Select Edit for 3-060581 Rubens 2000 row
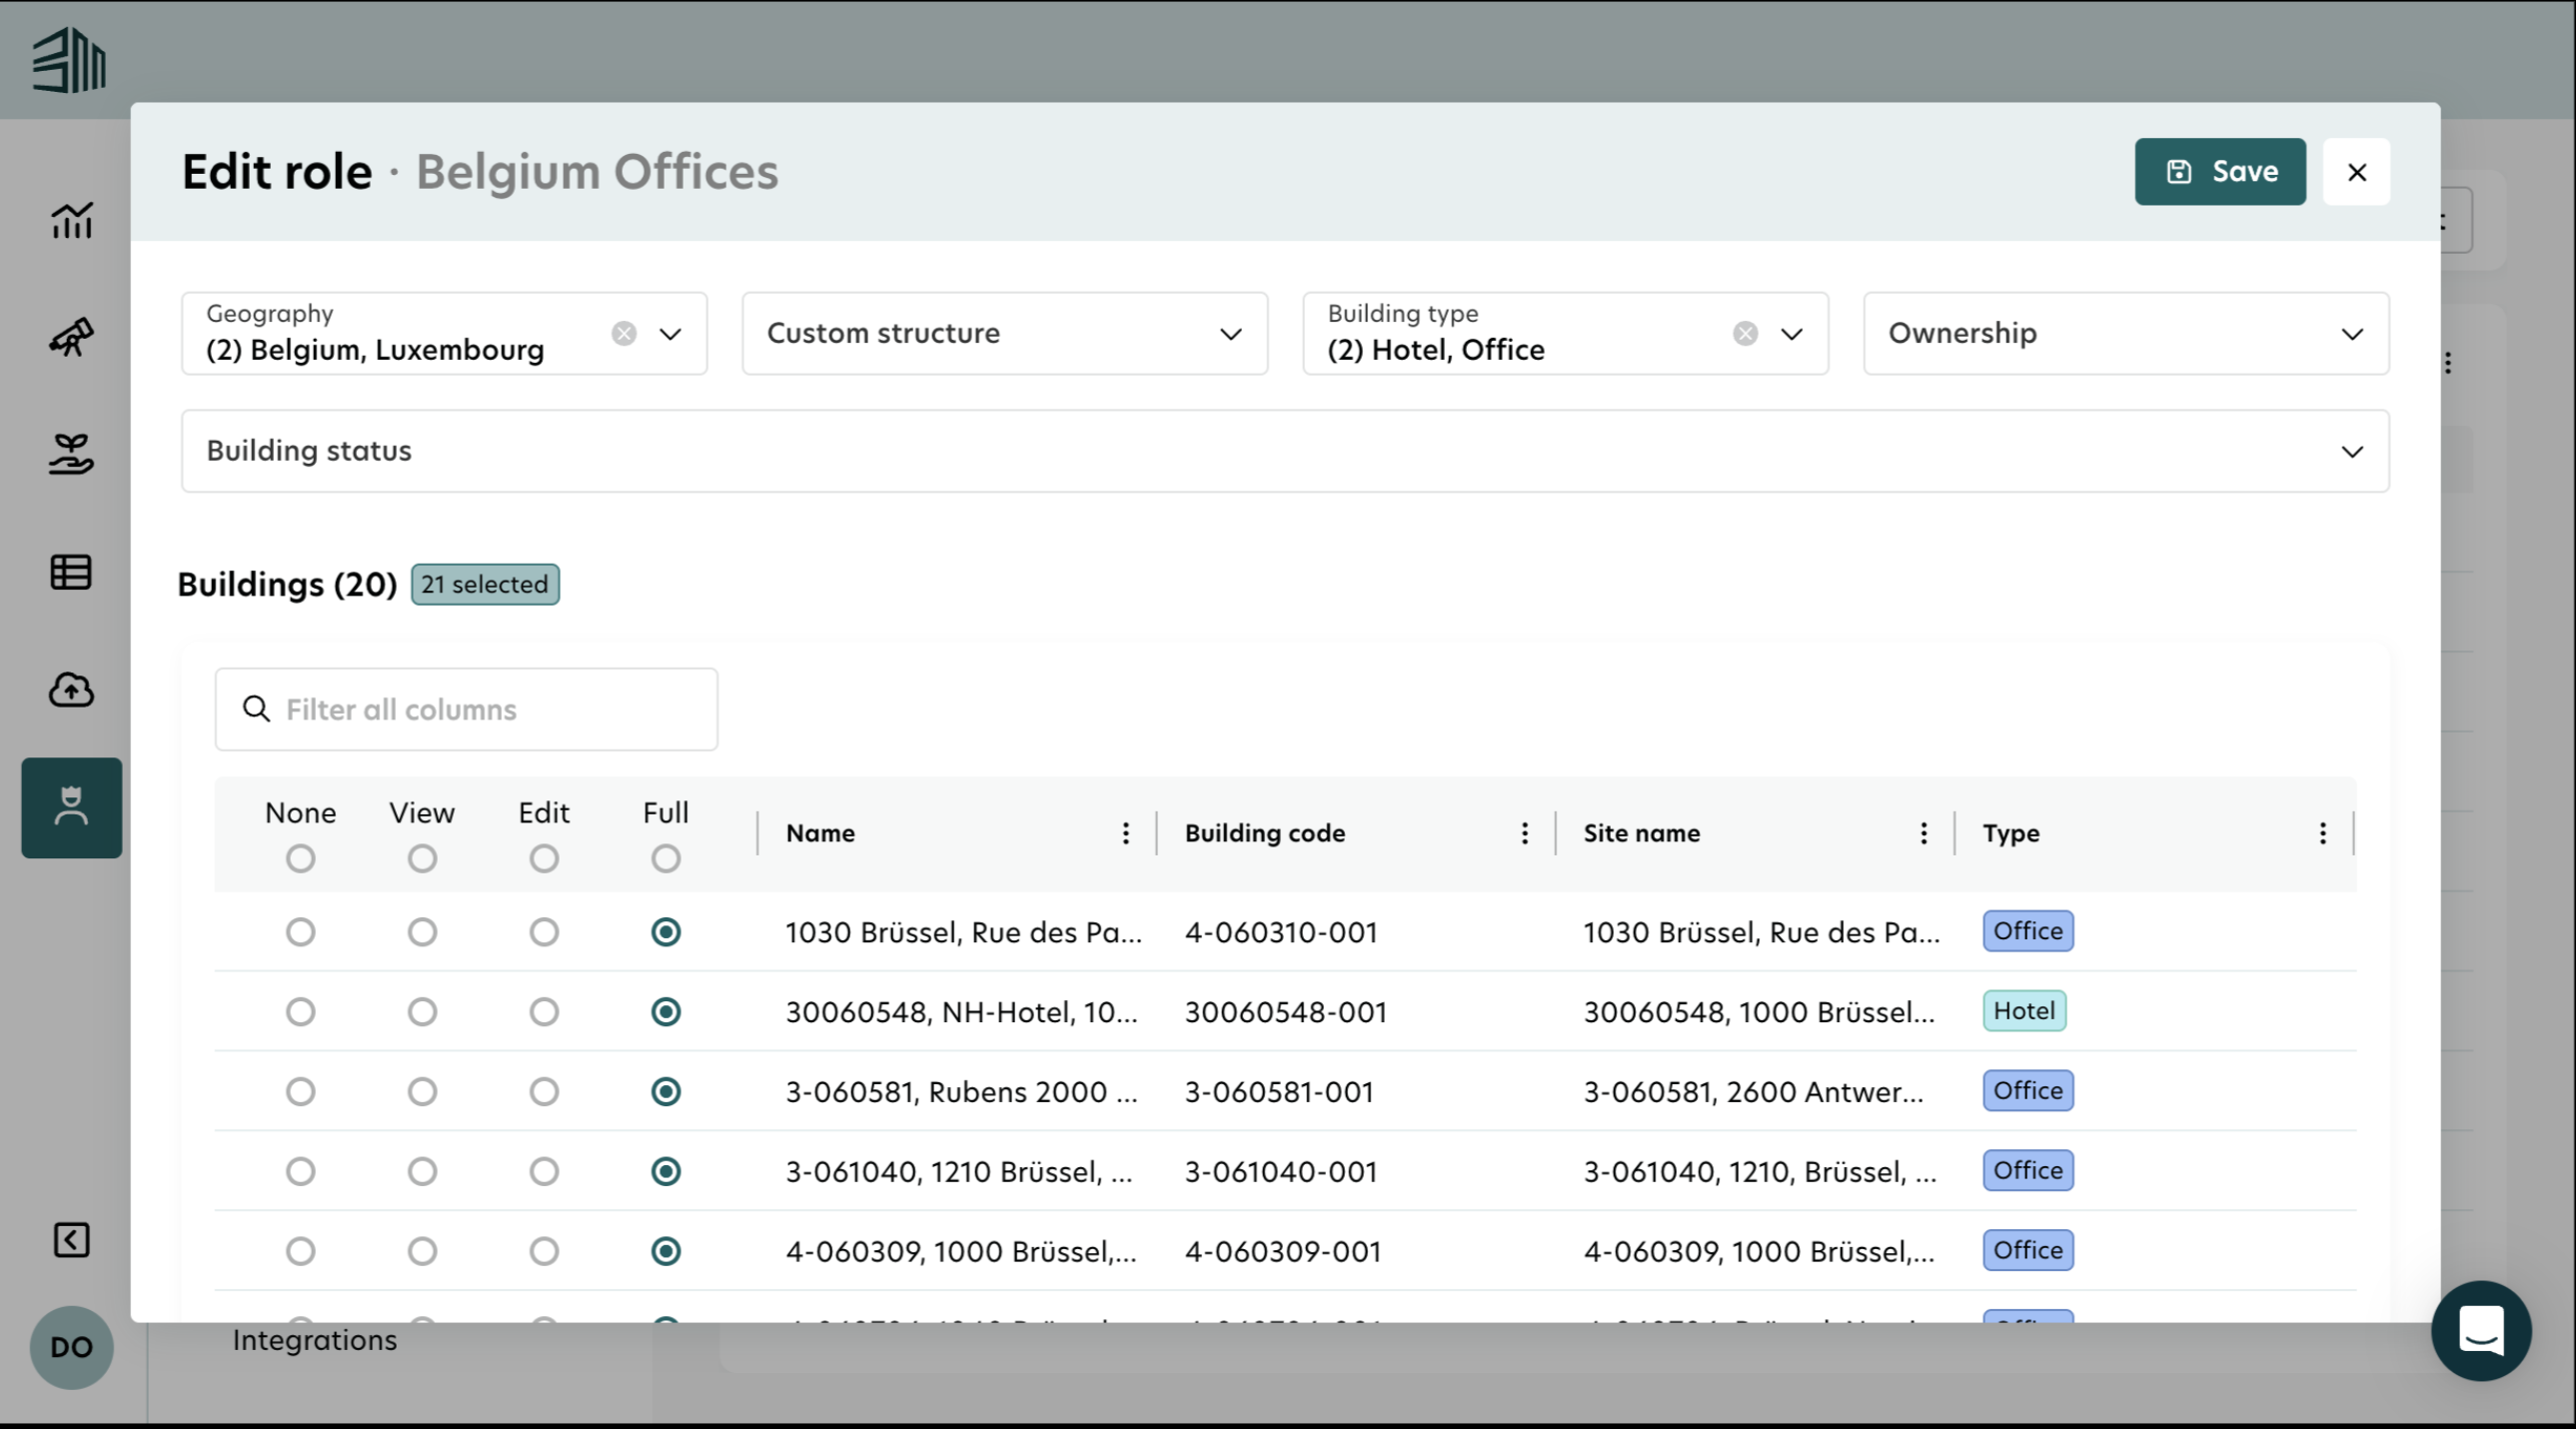 pyautogui.click(x=544, y=1091)
